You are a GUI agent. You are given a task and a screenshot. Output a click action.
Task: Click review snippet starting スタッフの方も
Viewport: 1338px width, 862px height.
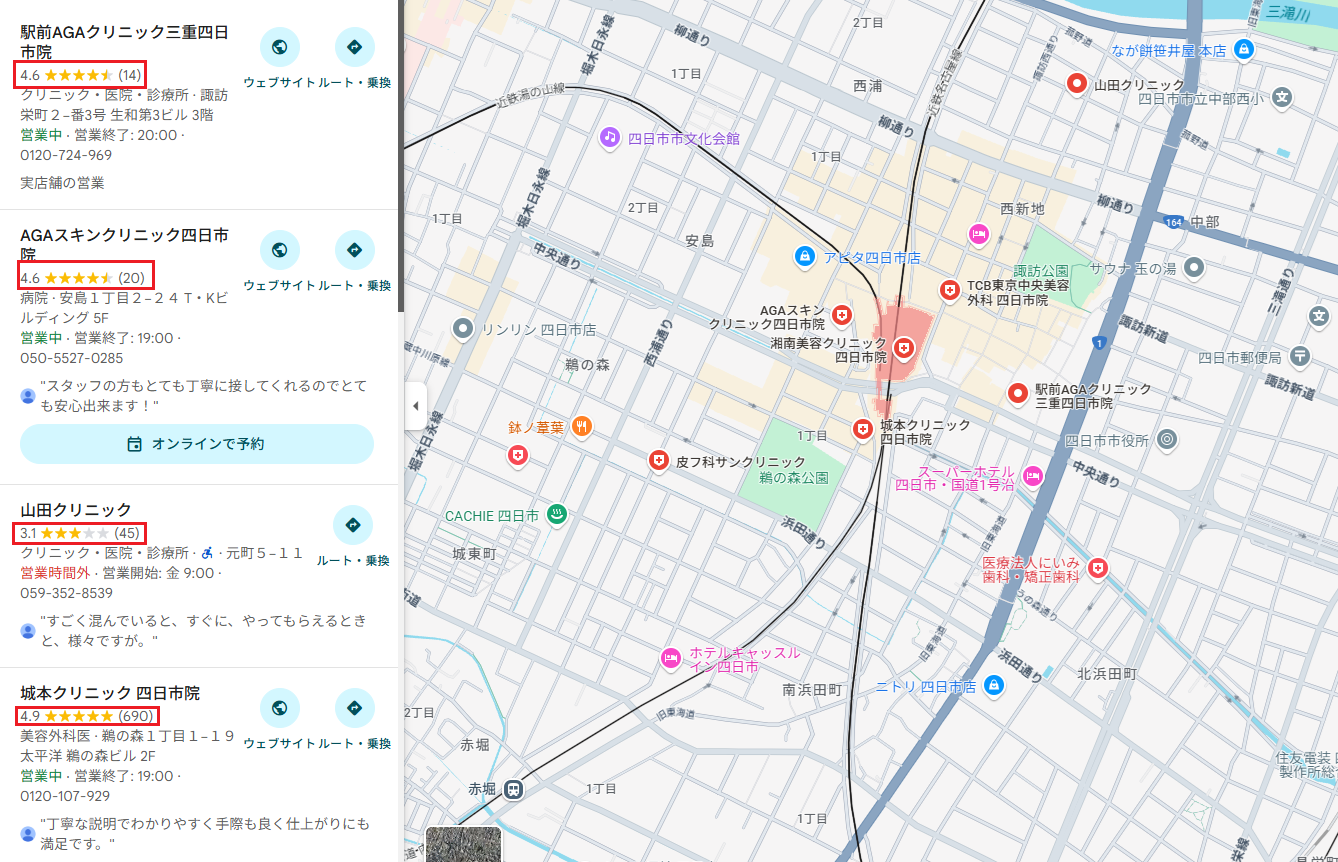click(x=203, y=395)
